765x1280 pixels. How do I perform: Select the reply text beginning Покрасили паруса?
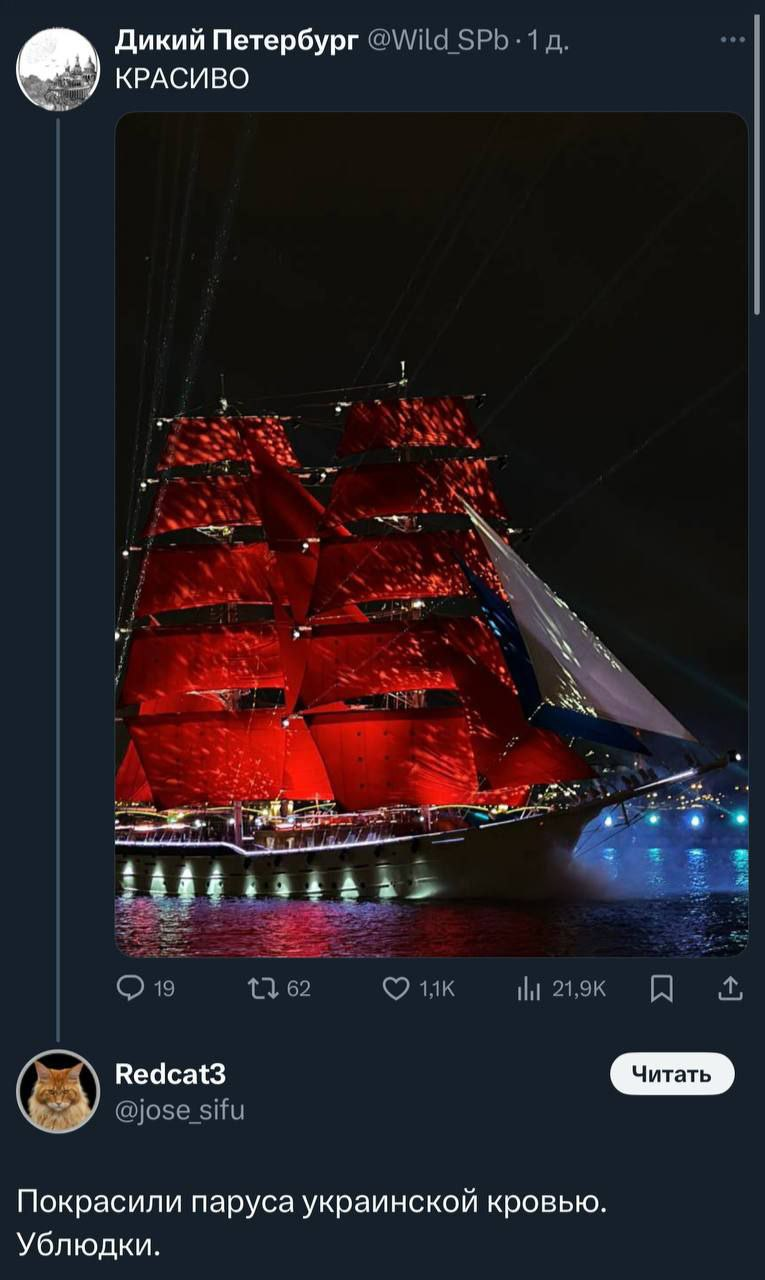click(312, 1222)
